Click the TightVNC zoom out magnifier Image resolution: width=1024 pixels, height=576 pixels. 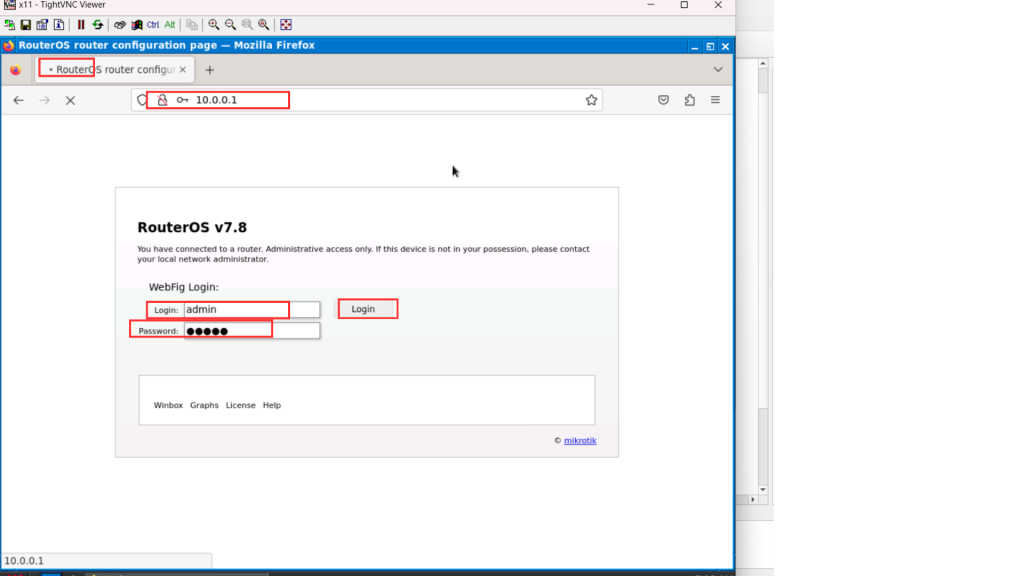(x=231, y=24)
